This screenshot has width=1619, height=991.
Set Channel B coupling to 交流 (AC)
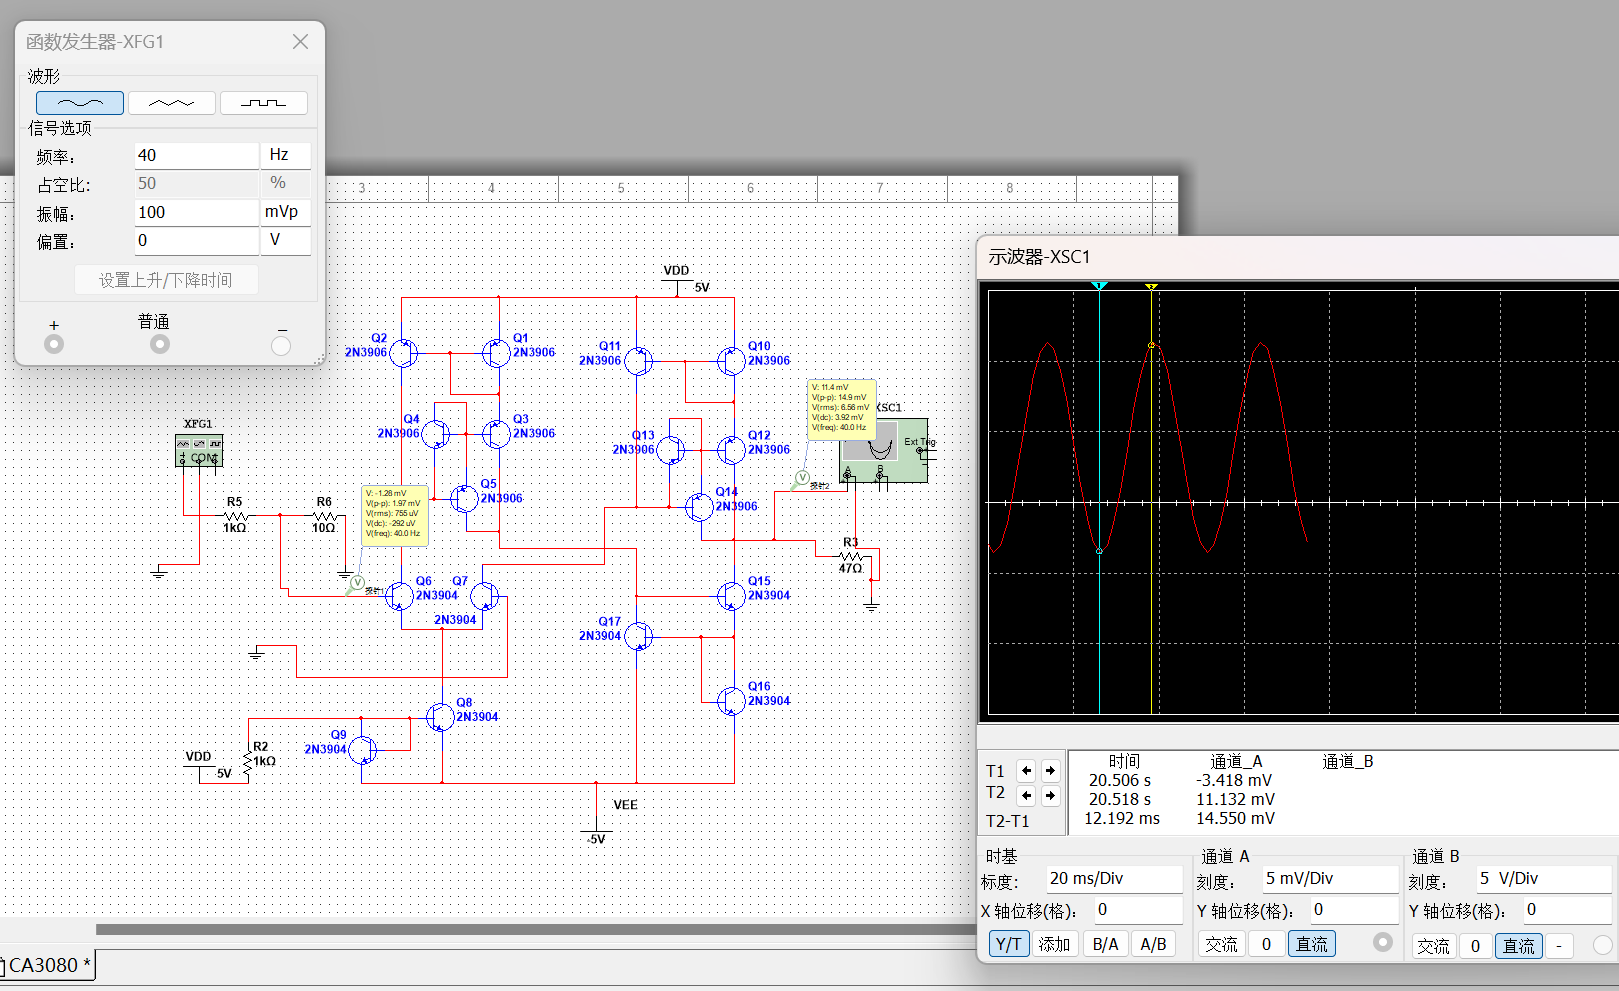(x=1433, y=946)
